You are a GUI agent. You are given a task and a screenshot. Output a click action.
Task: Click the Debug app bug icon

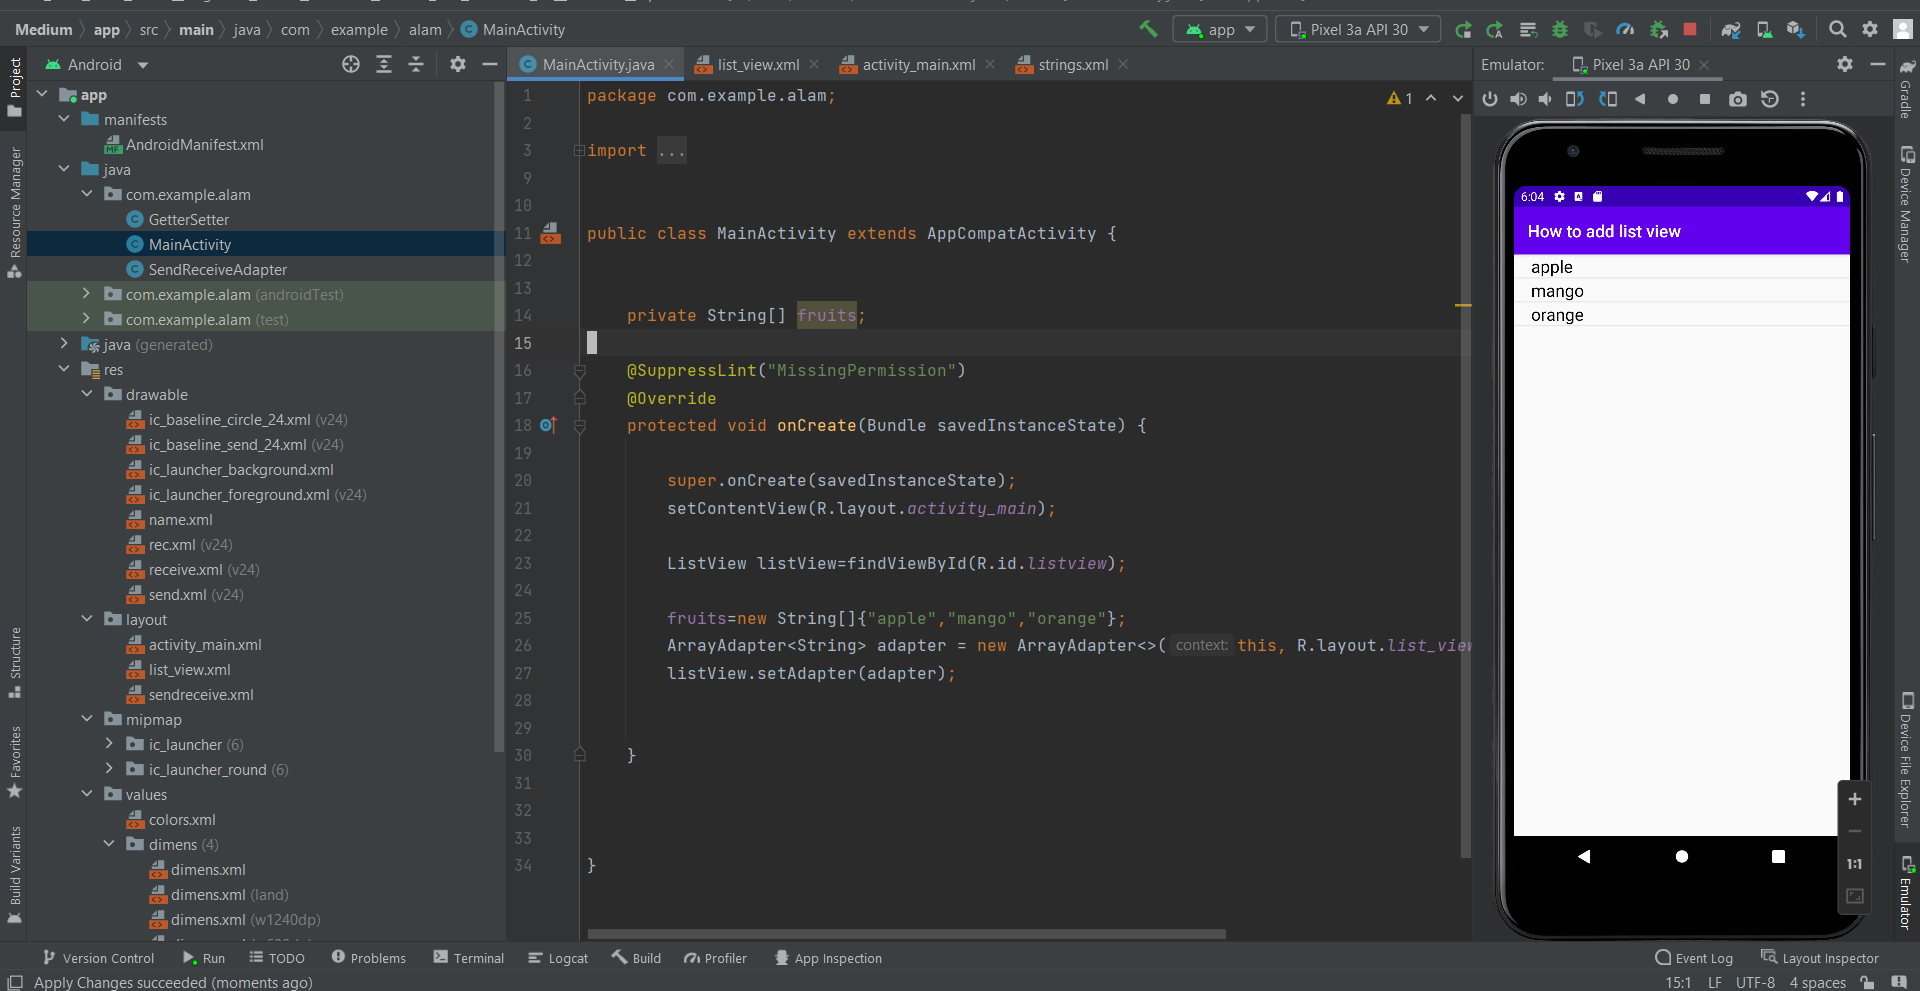point(1559,30)
